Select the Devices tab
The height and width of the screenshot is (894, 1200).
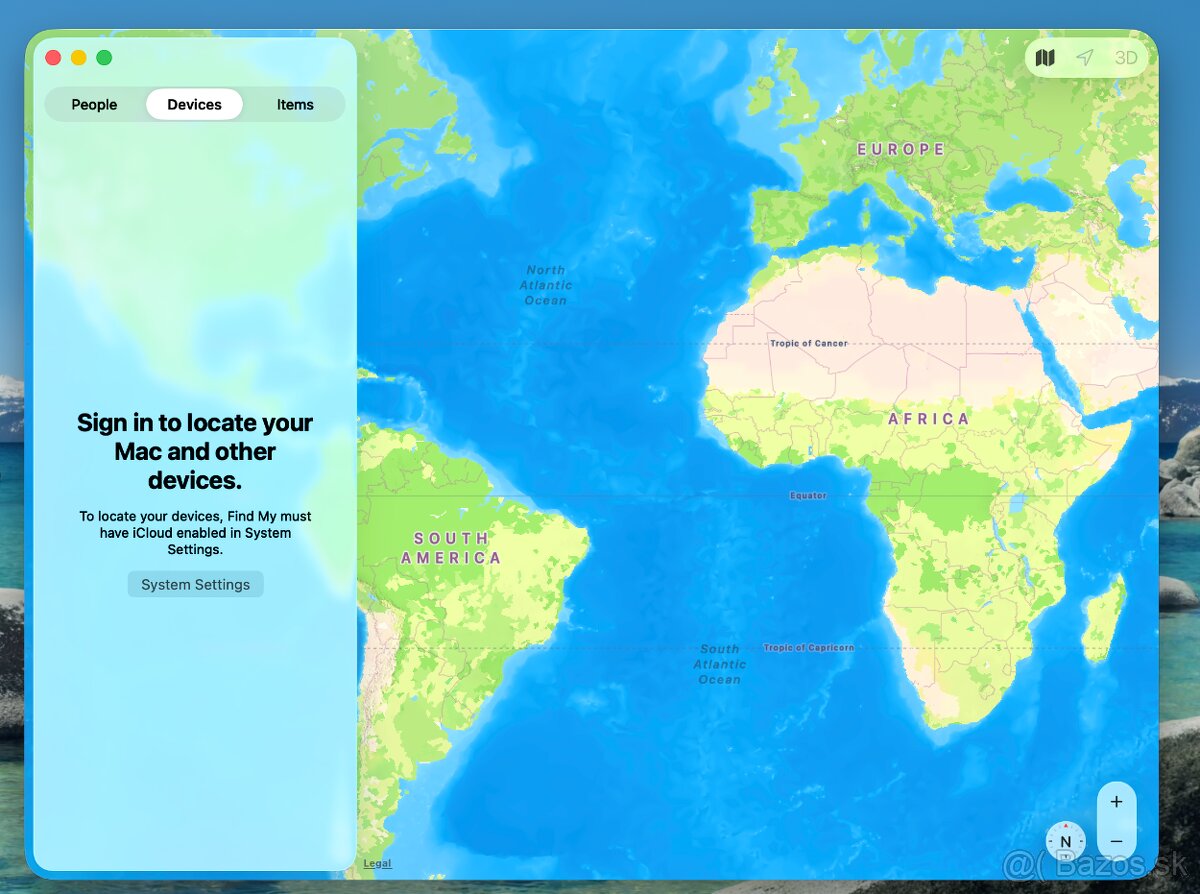(x=194, y=105)
